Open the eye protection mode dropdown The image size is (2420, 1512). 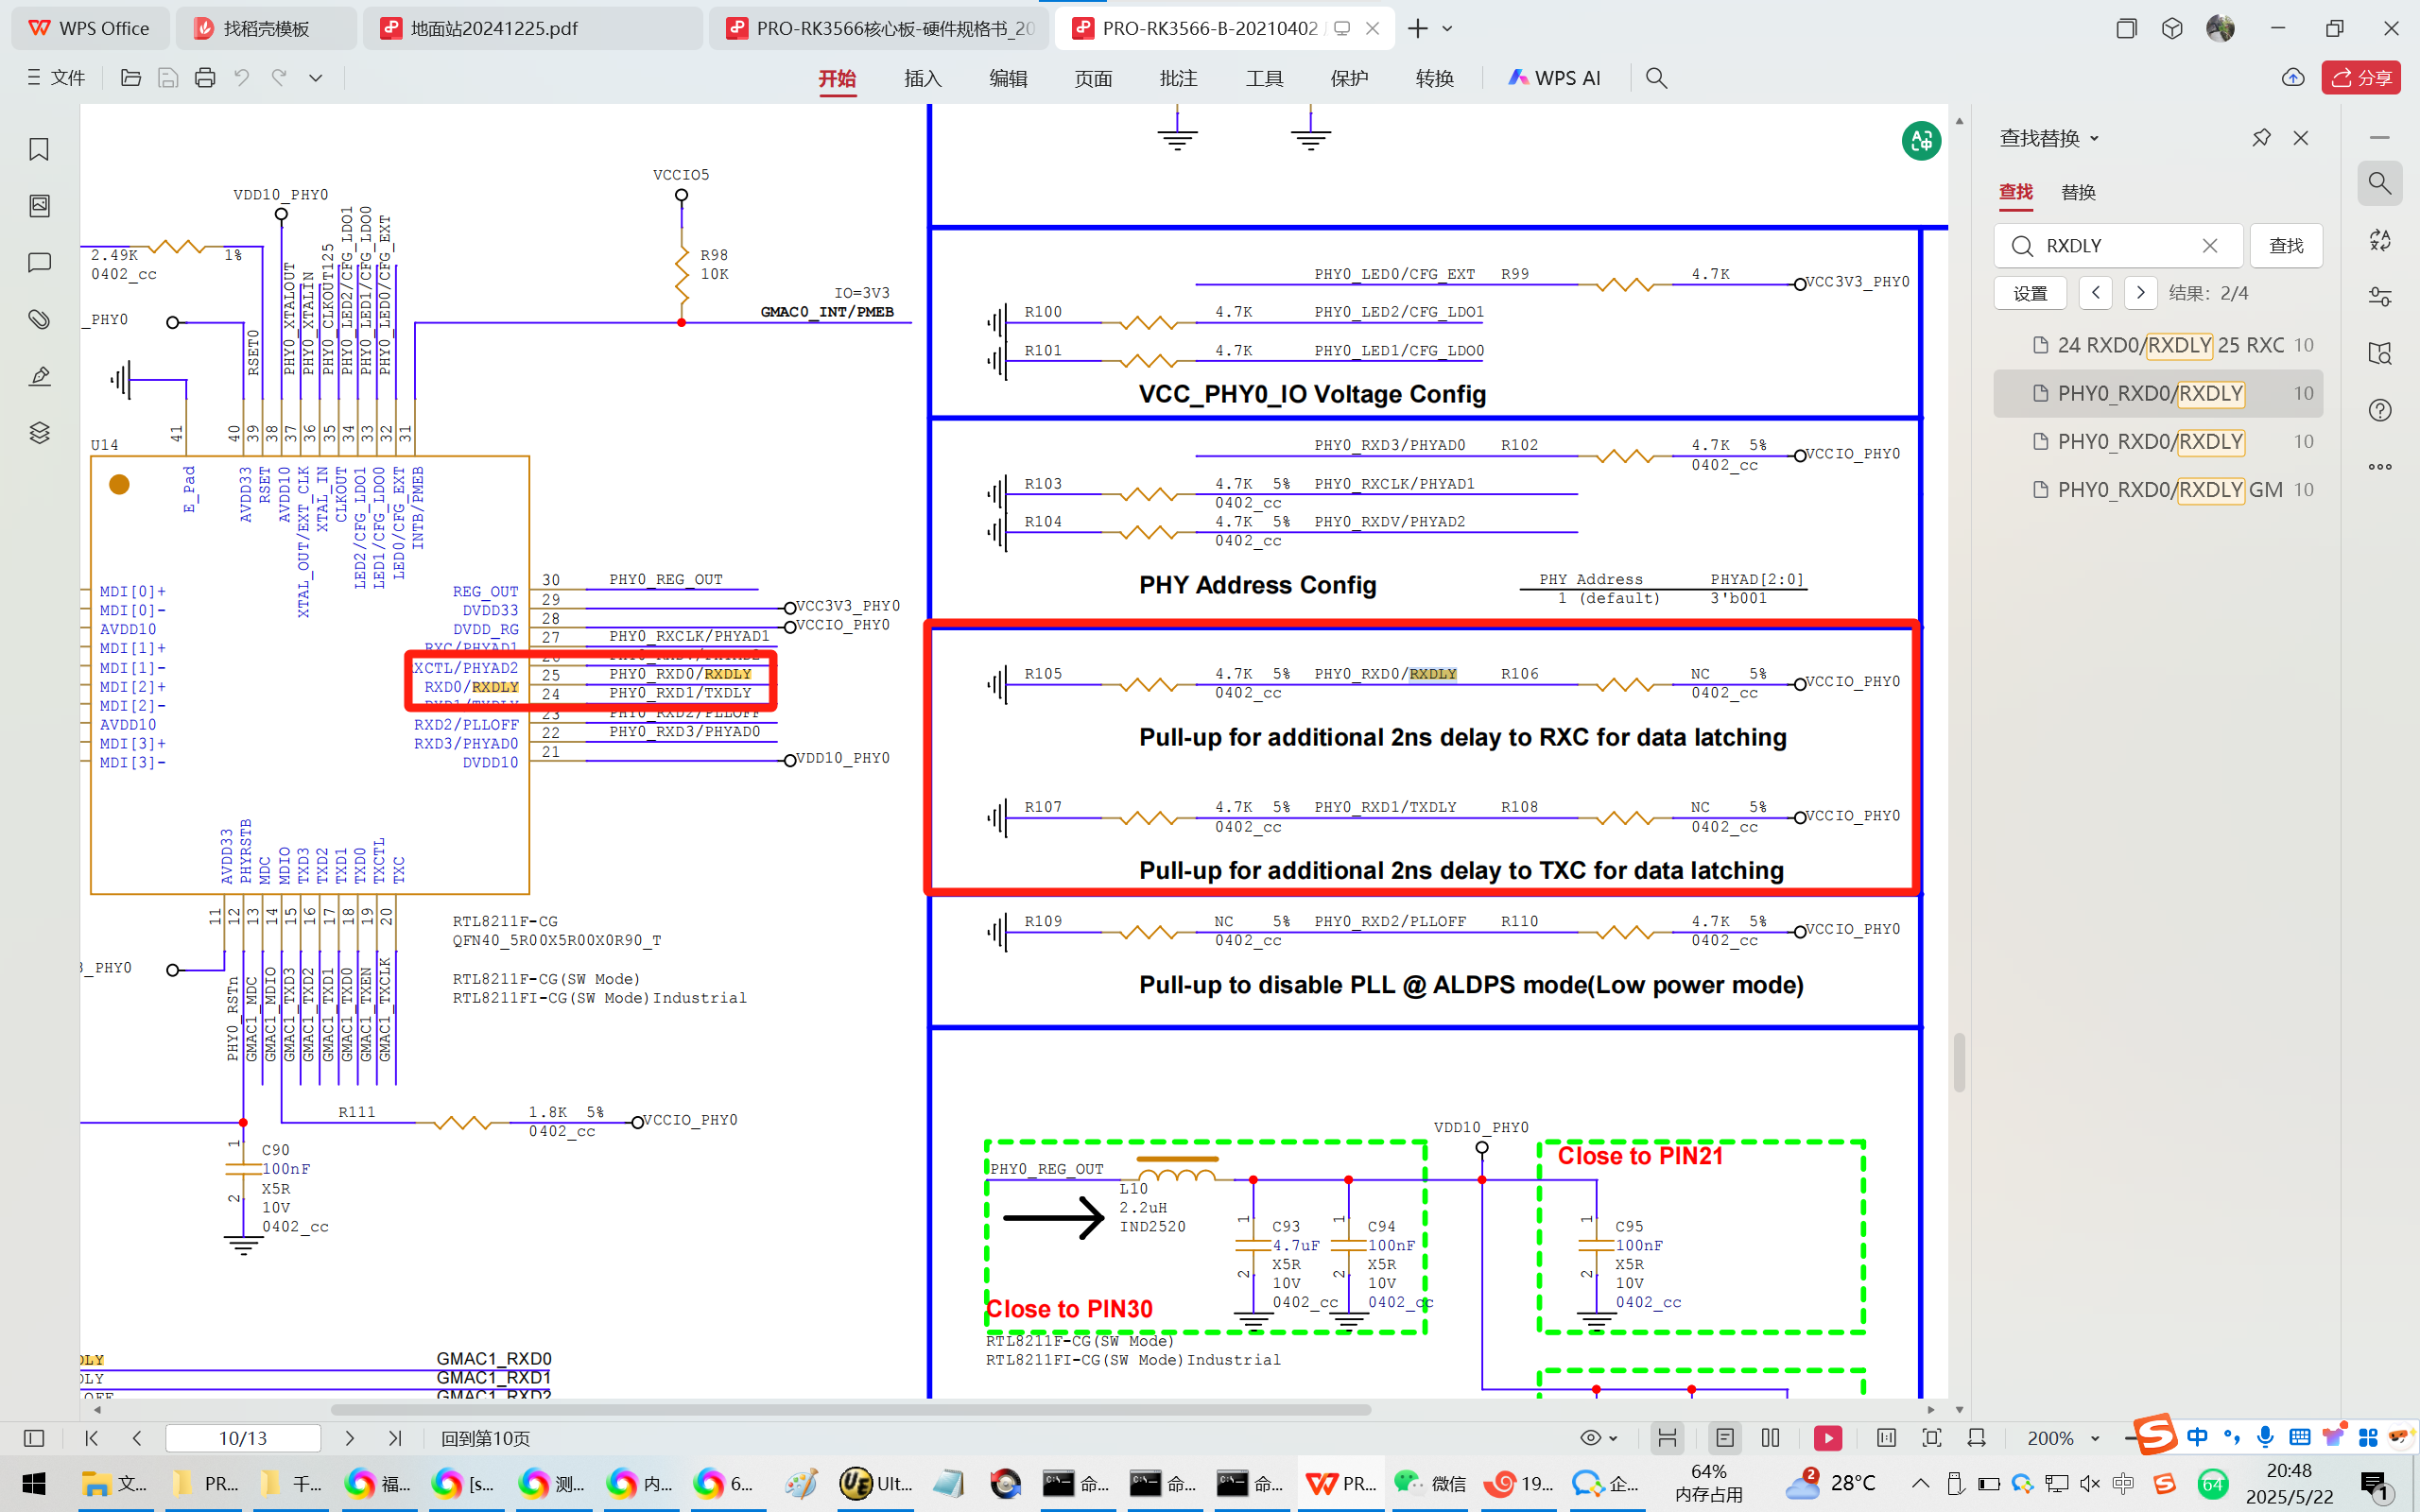(x=1613, y=1438)
